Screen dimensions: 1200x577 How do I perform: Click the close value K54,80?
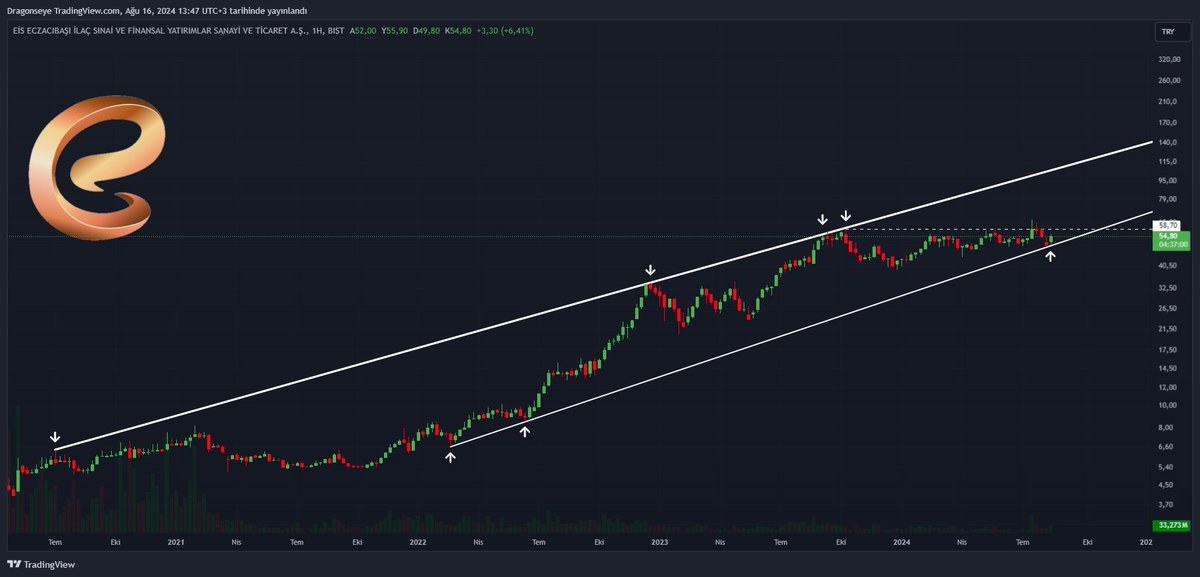click(x=458, y=31)
